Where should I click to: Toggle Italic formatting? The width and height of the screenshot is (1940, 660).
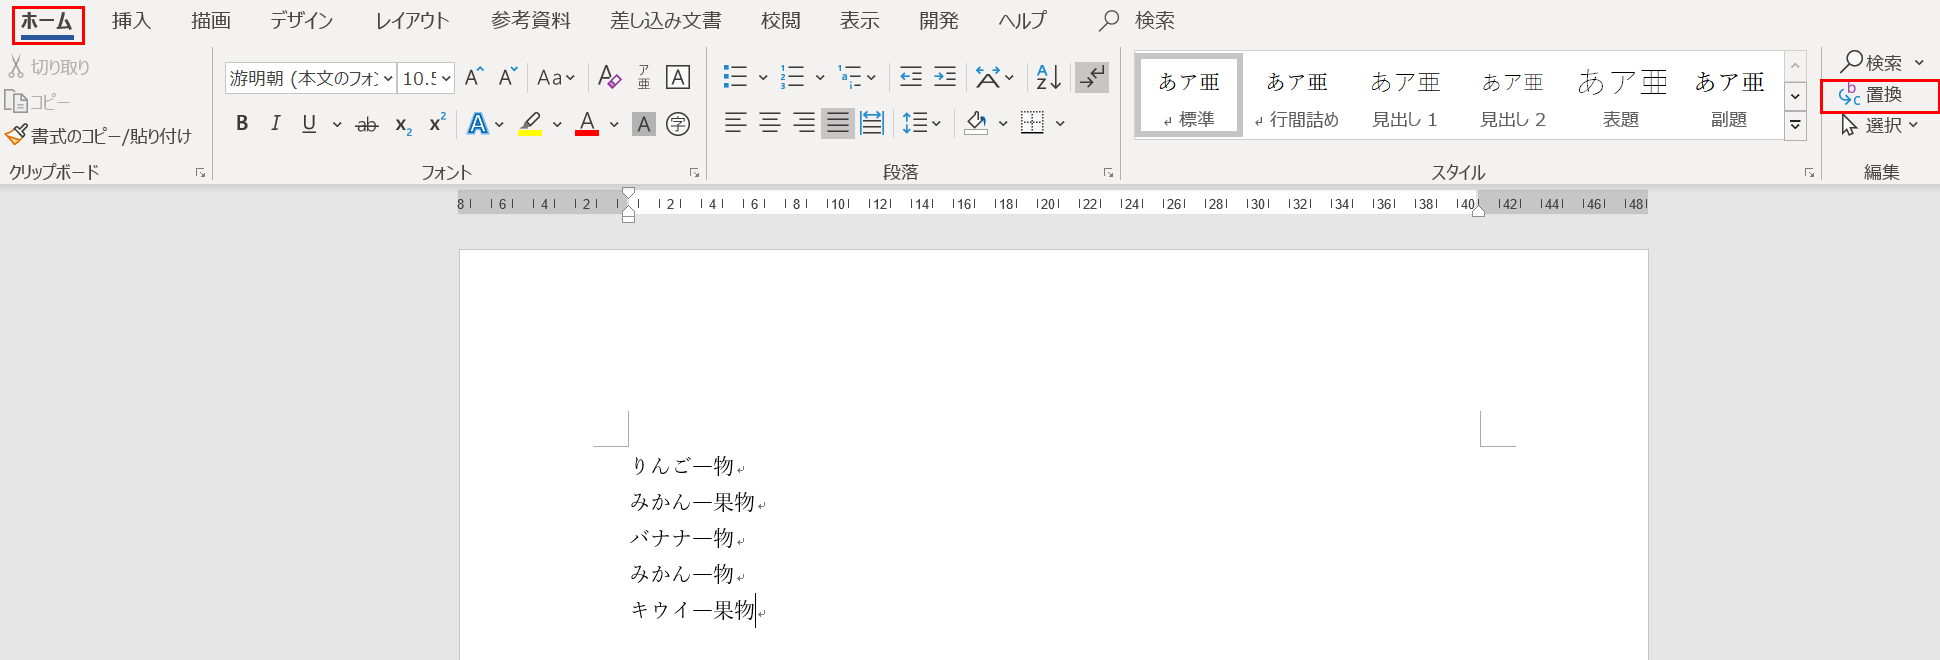point(275,123)
